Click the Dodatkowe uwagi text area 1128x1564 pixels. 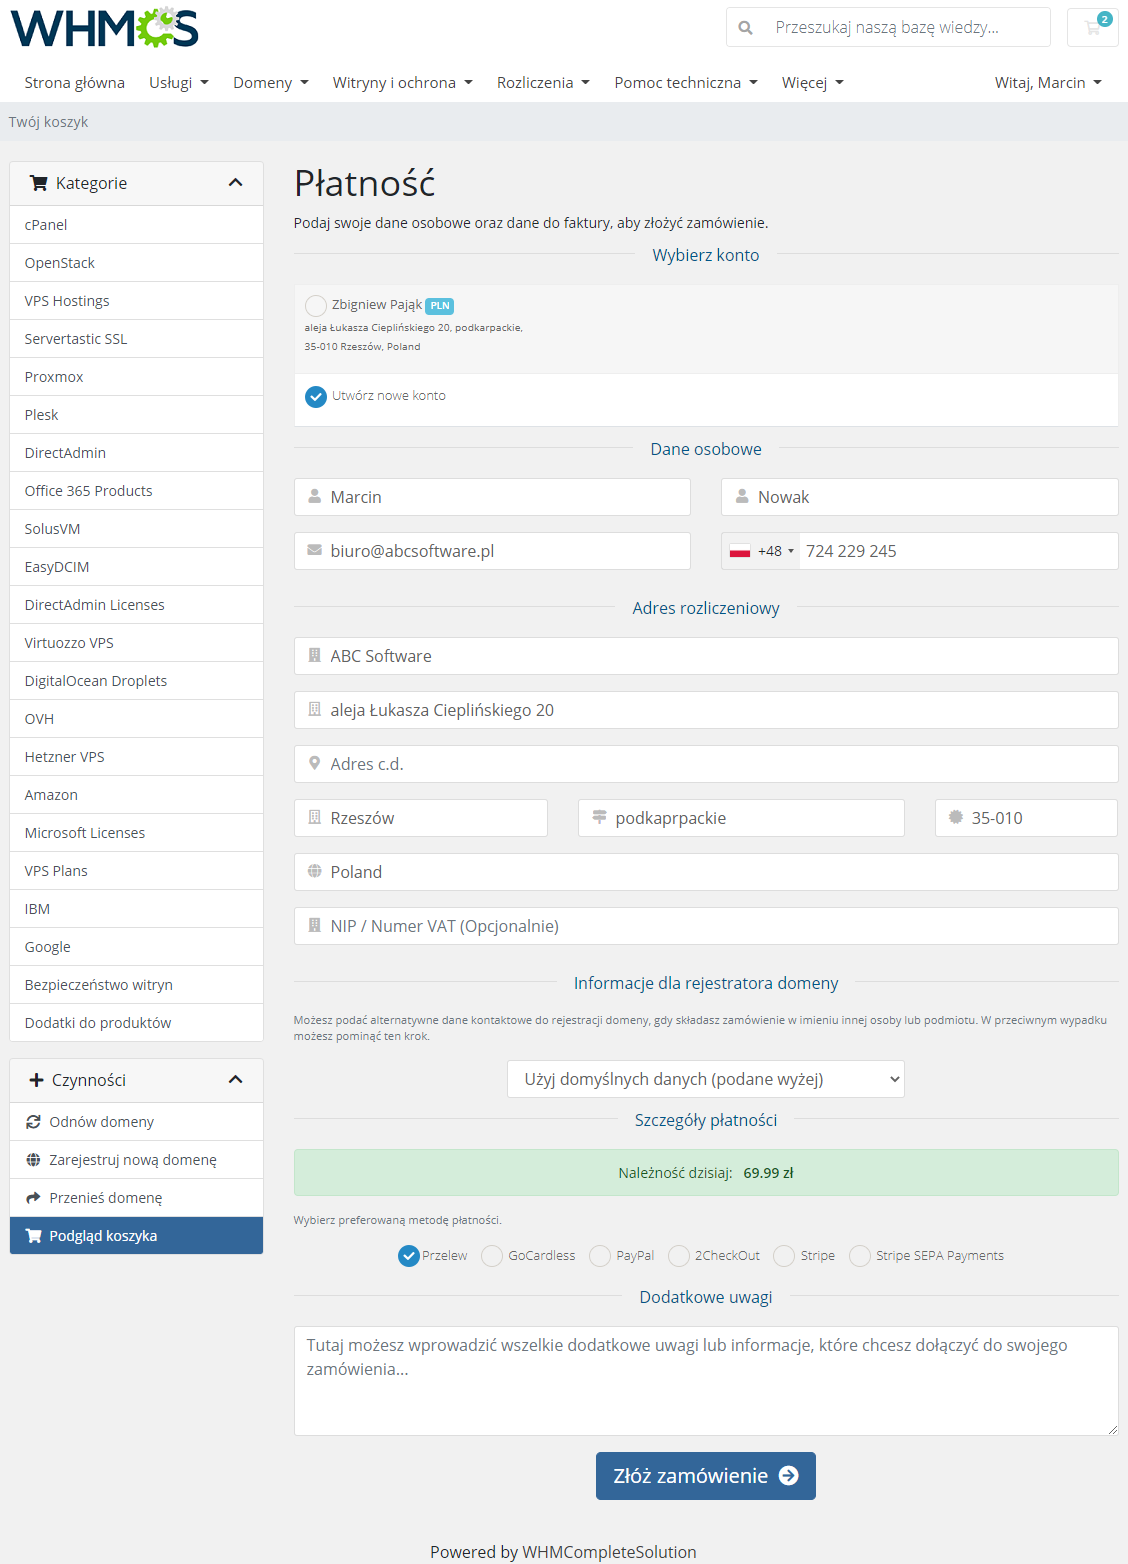705,1380
